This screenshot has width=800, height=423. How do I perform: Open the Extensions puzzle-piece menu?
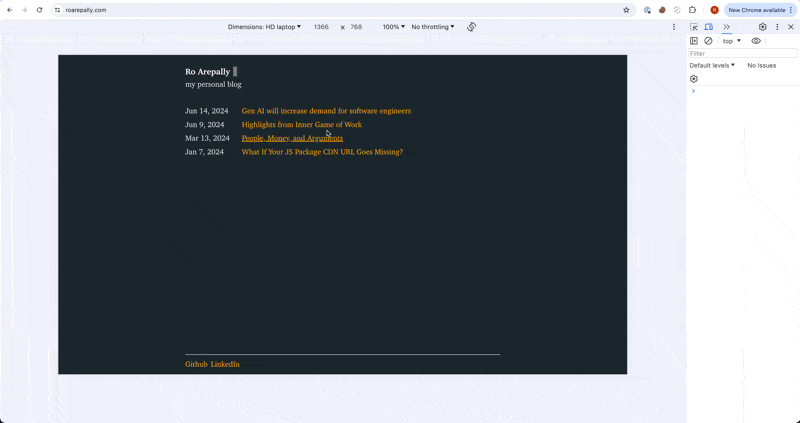click(692, 10)
